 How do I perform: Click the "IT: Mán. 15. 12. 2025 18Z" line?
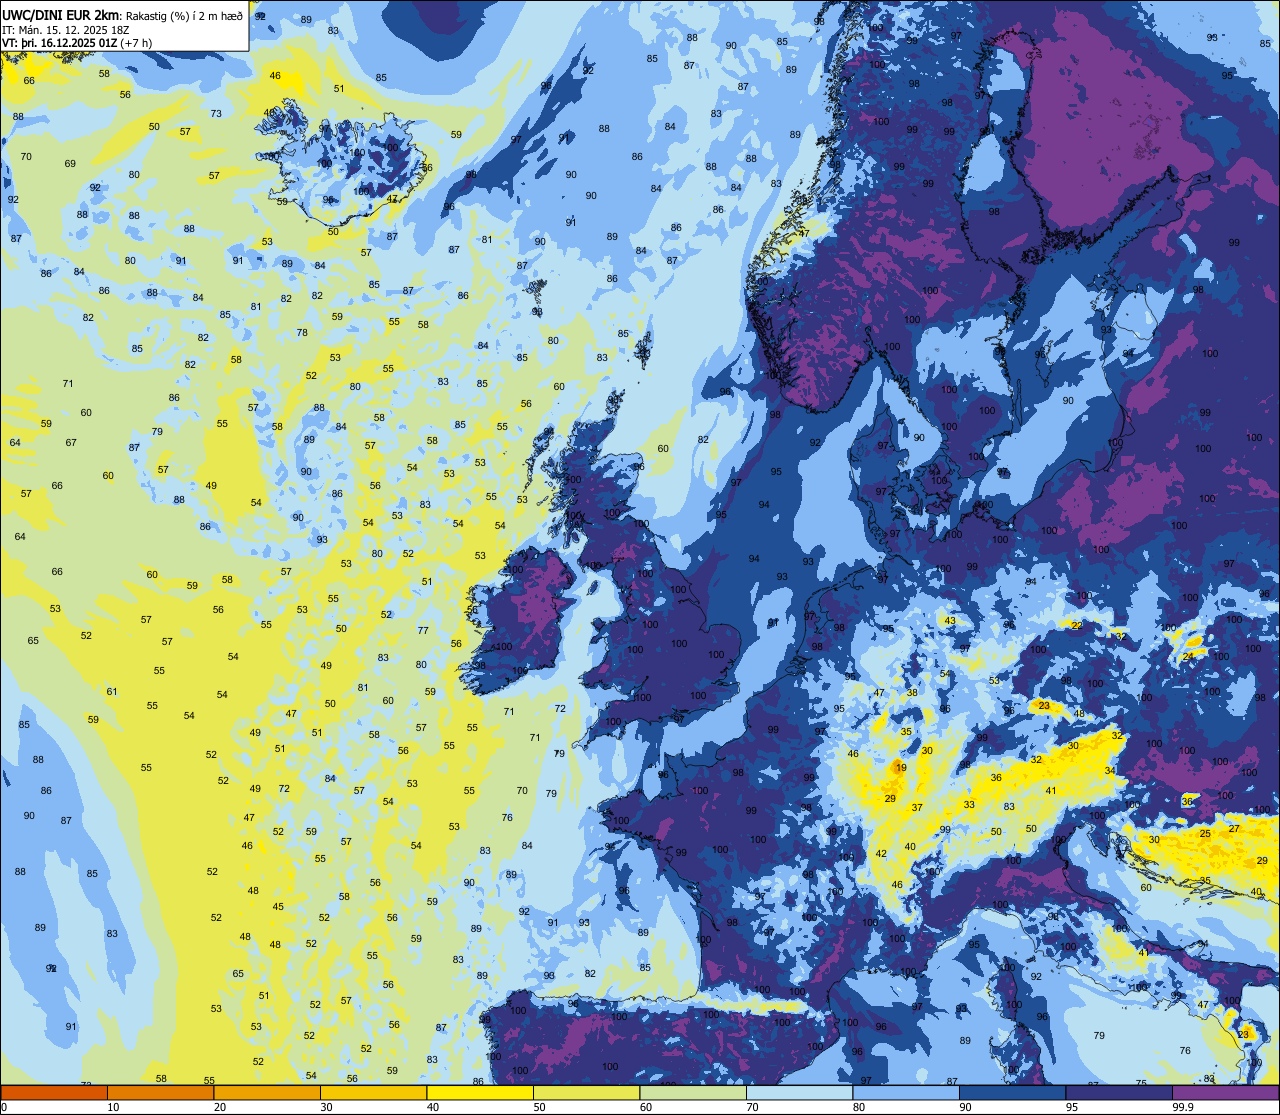pyautogui.click(x=66, y=28)
